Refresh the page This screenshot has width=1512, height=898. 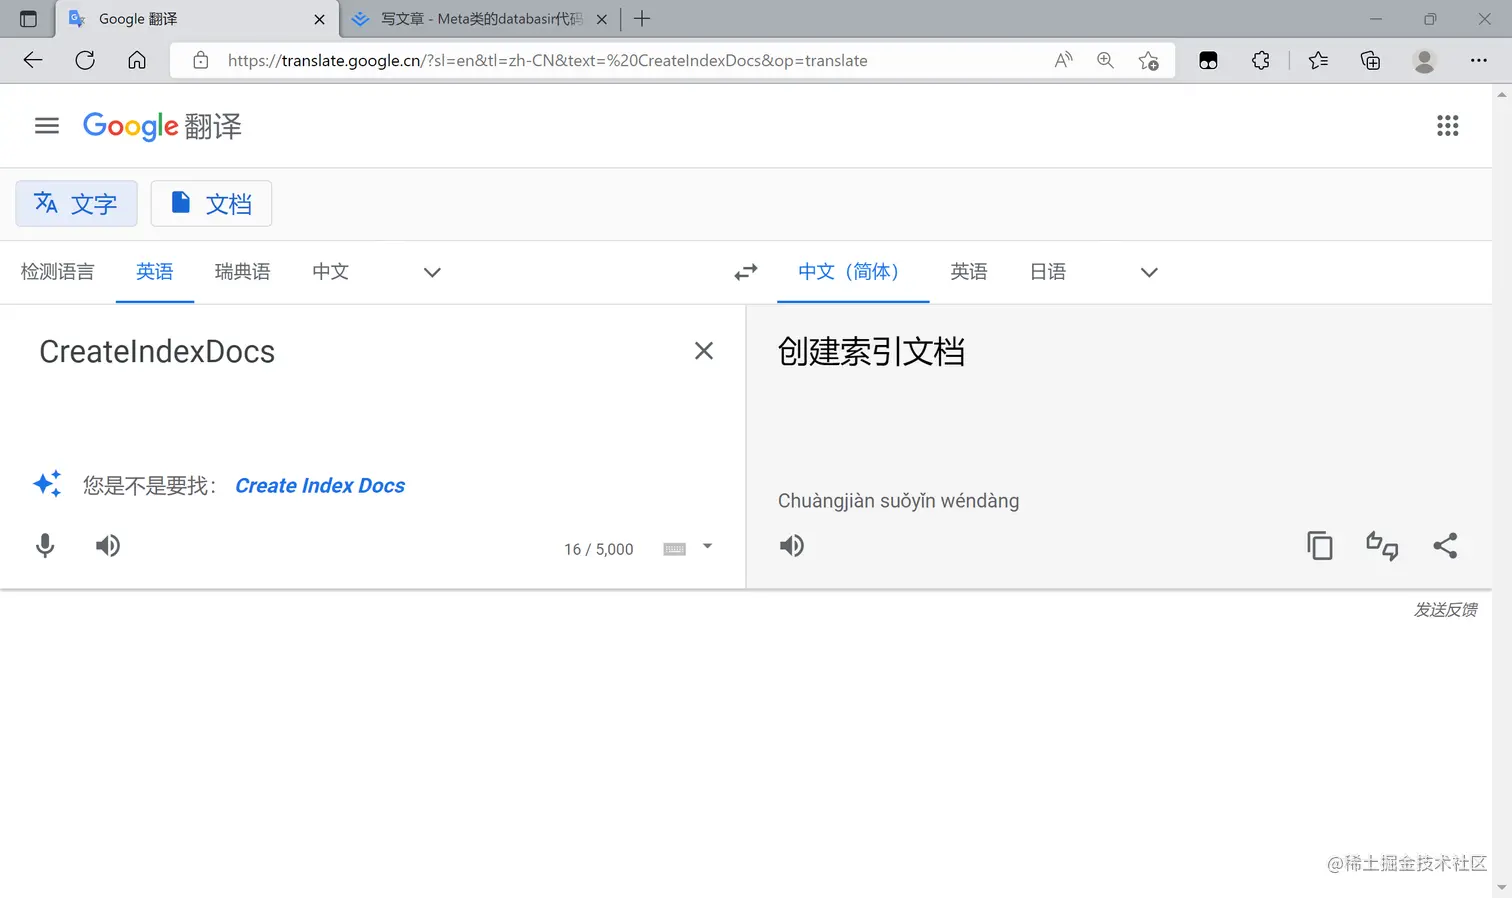[x=85, y=60]
